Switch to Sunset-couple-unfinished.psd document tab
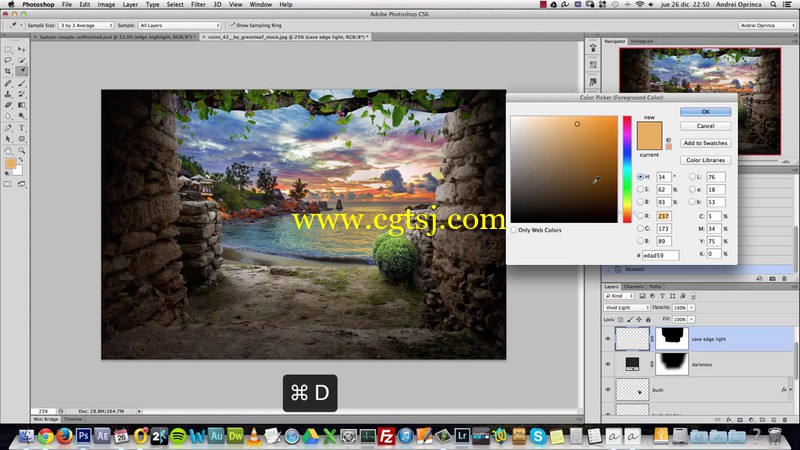This screenshot has width=800, height=450. point(116,37)
